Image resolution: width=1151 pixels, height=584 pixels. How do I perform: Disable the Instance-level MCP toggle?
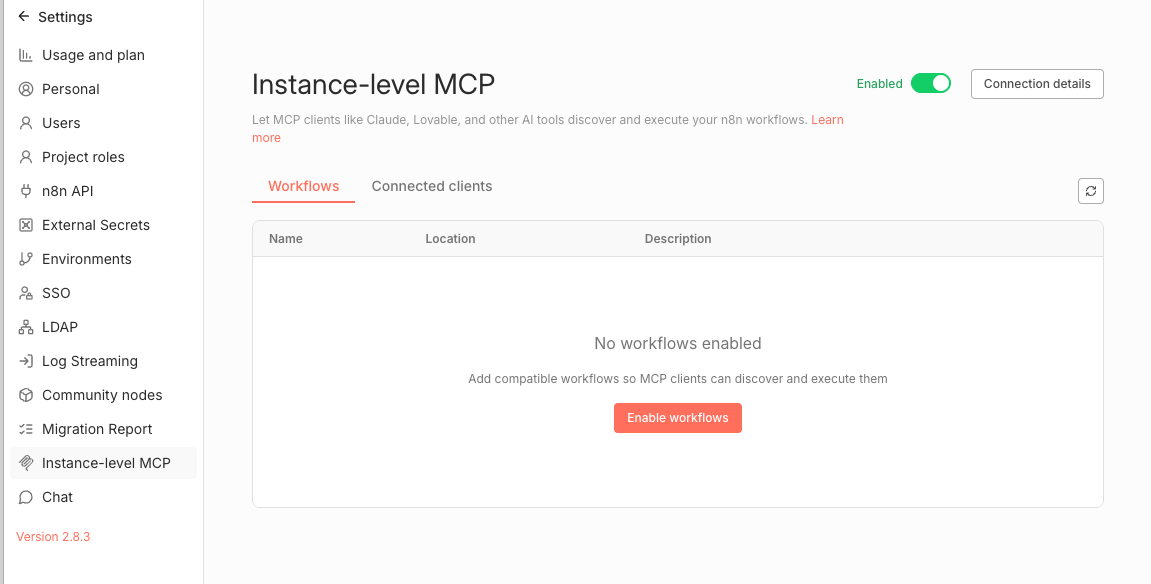pyautogui.click(x=931, y=84)
